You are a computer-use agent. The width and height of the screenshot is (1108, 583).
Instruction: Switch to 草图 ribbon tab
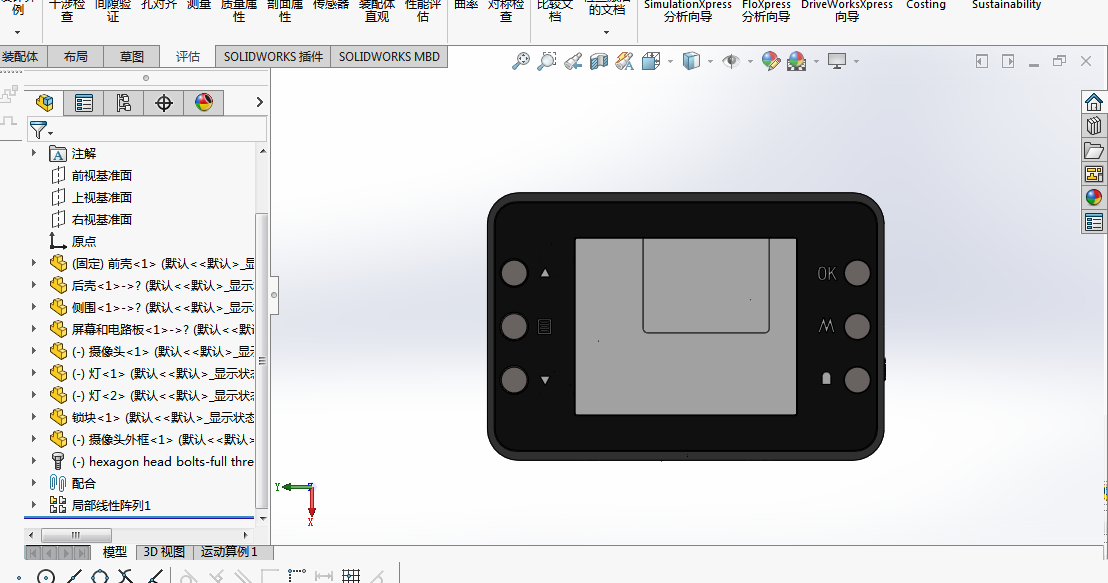131,57
